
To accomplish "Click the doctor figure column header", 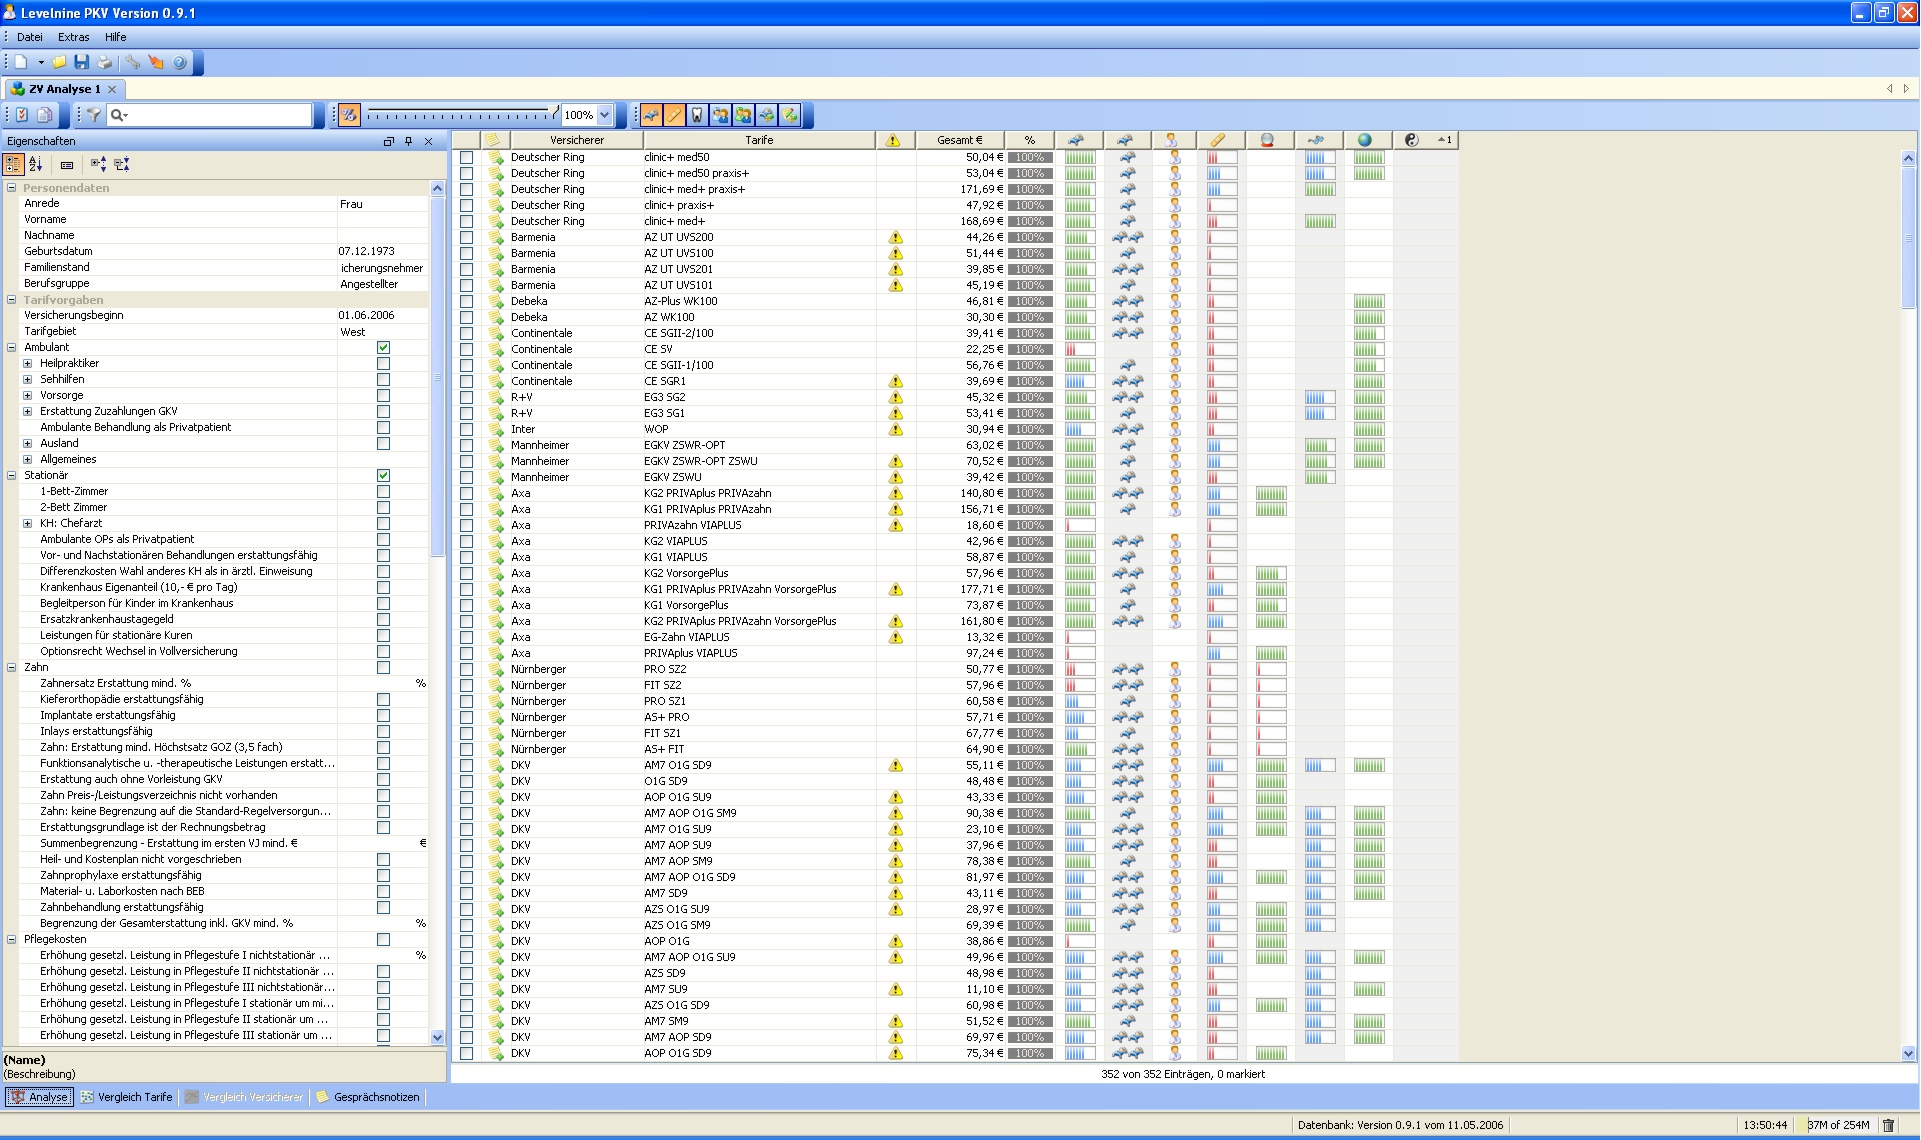I will point(1172,140).
